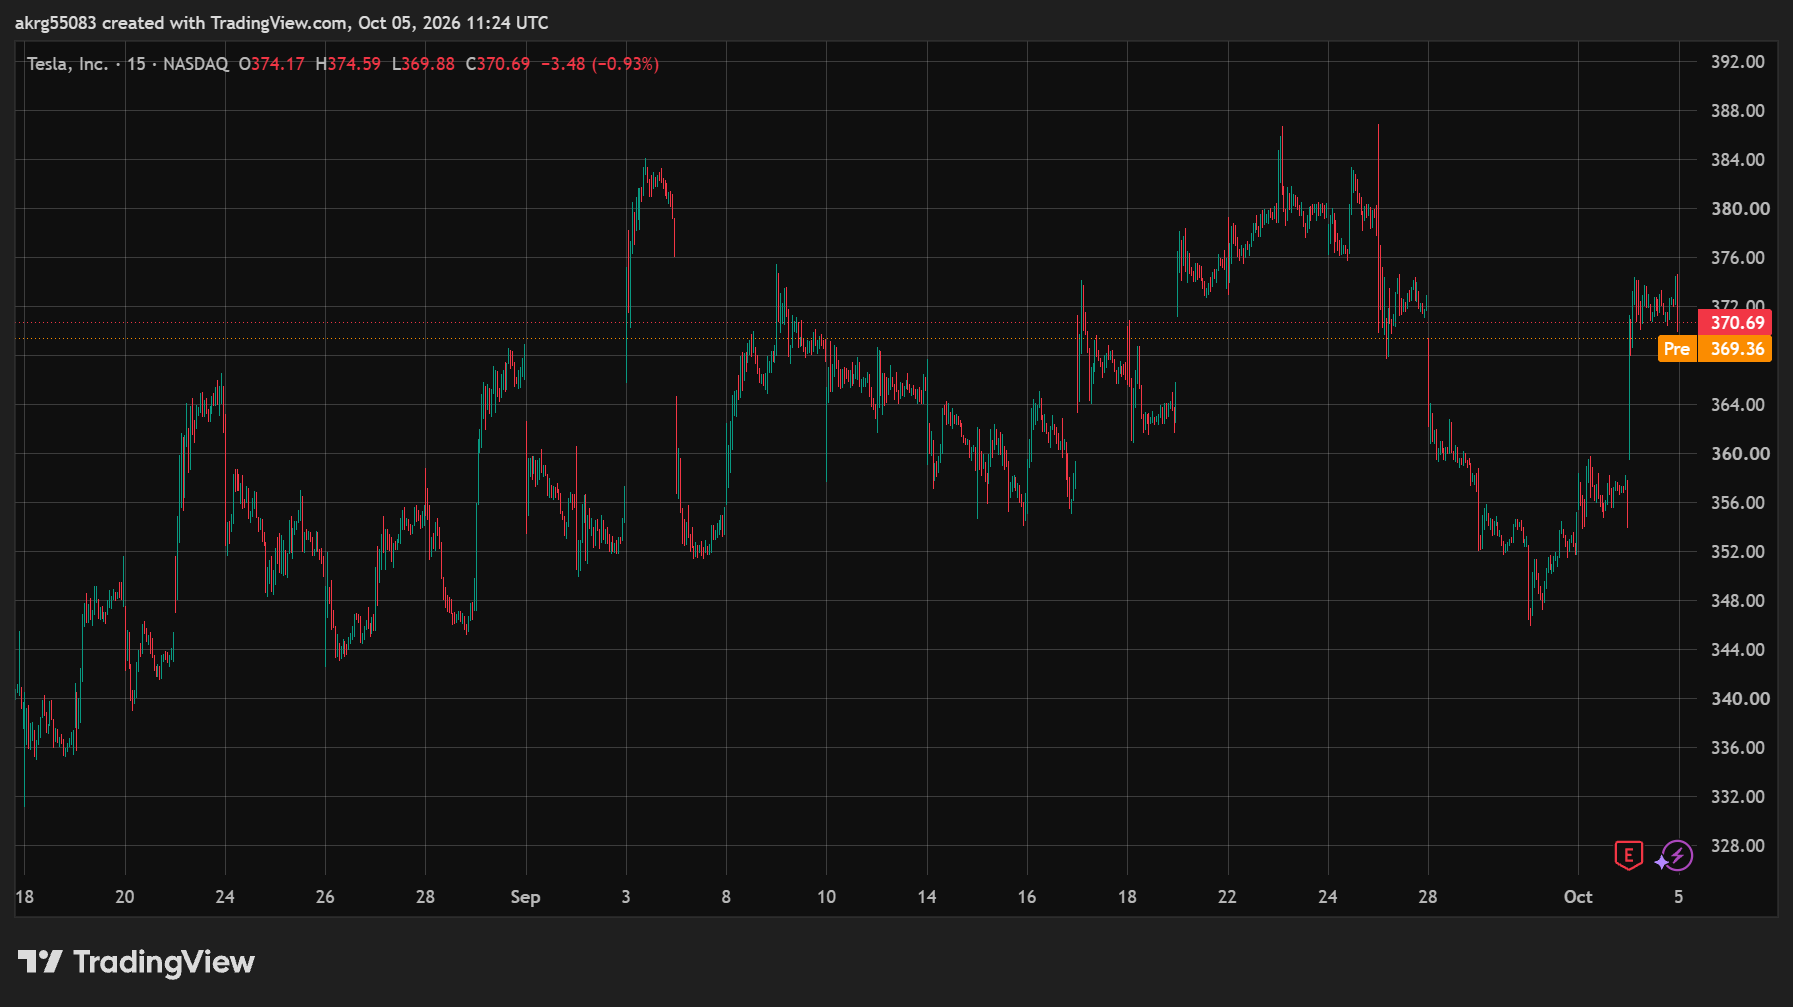Click the low value L369.88

coord(423,64)
